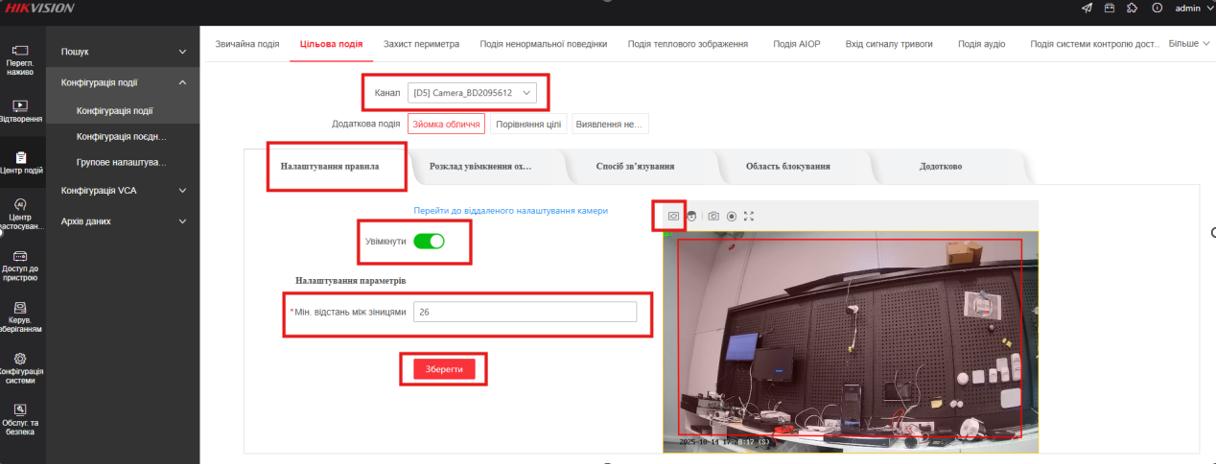The height and width of the screenshot is (464, 1216).
Task: Click the Мін. відстань між зіницями field
Action: pyautogui.click(x=524, y=312)
